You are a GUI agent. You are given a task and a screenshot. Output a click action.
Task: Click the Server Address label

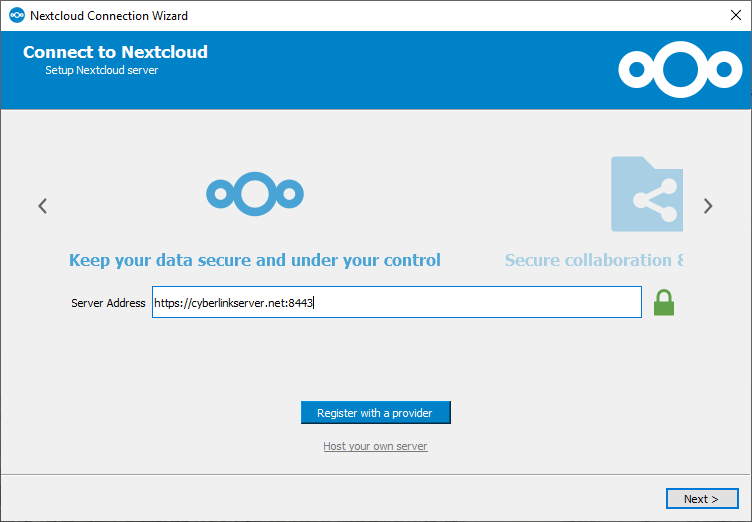tap(108, 303)
